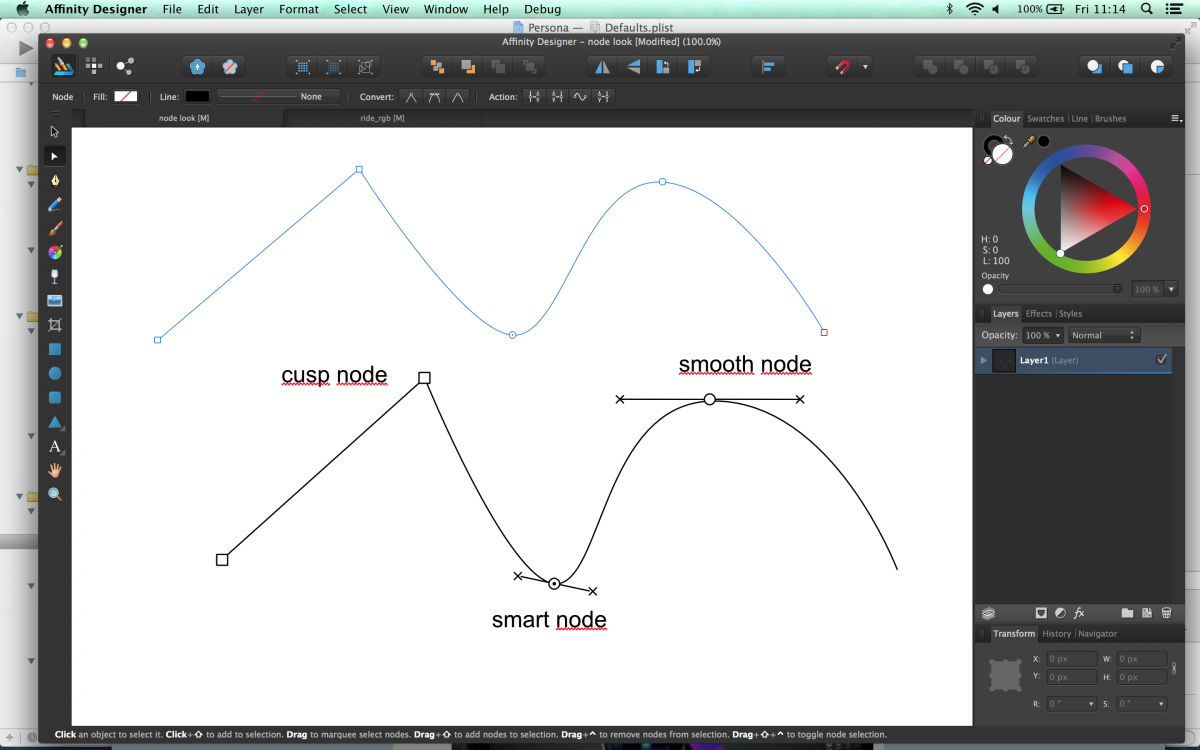This screenshot has width=1200, height=750.
Task: Select the Artistic Text tool
Action: click(x=55, y=446)
